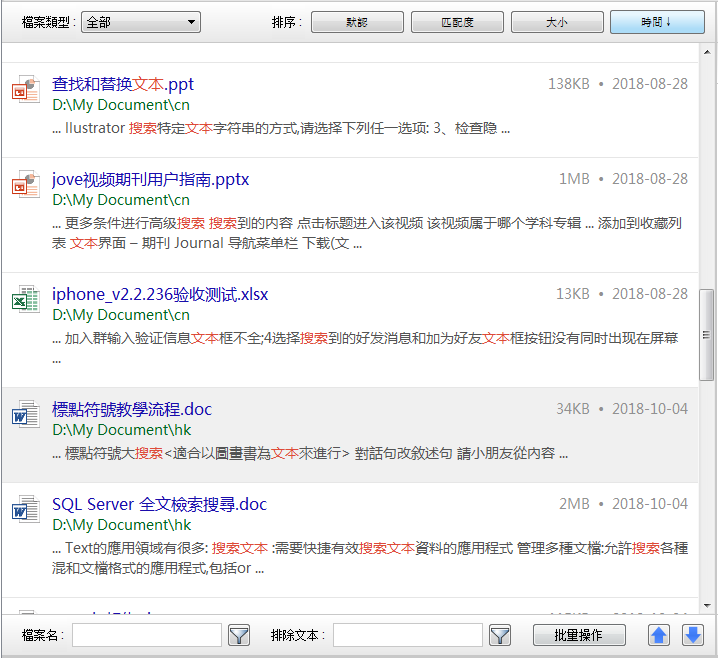The image size is (718, 658).
Task: Jump to next result with down arrow
Action: tap(693, 635)
